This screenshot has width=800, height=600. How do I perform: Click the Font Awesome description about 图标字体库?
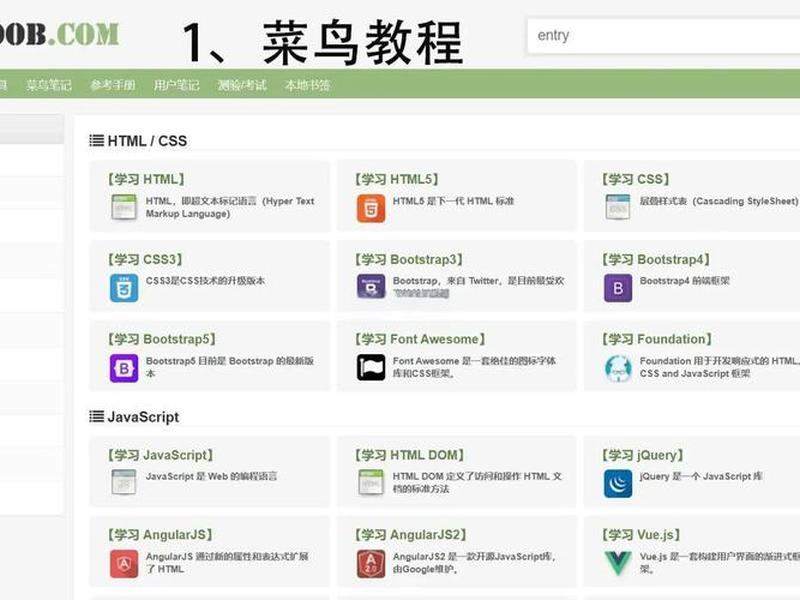474,367
